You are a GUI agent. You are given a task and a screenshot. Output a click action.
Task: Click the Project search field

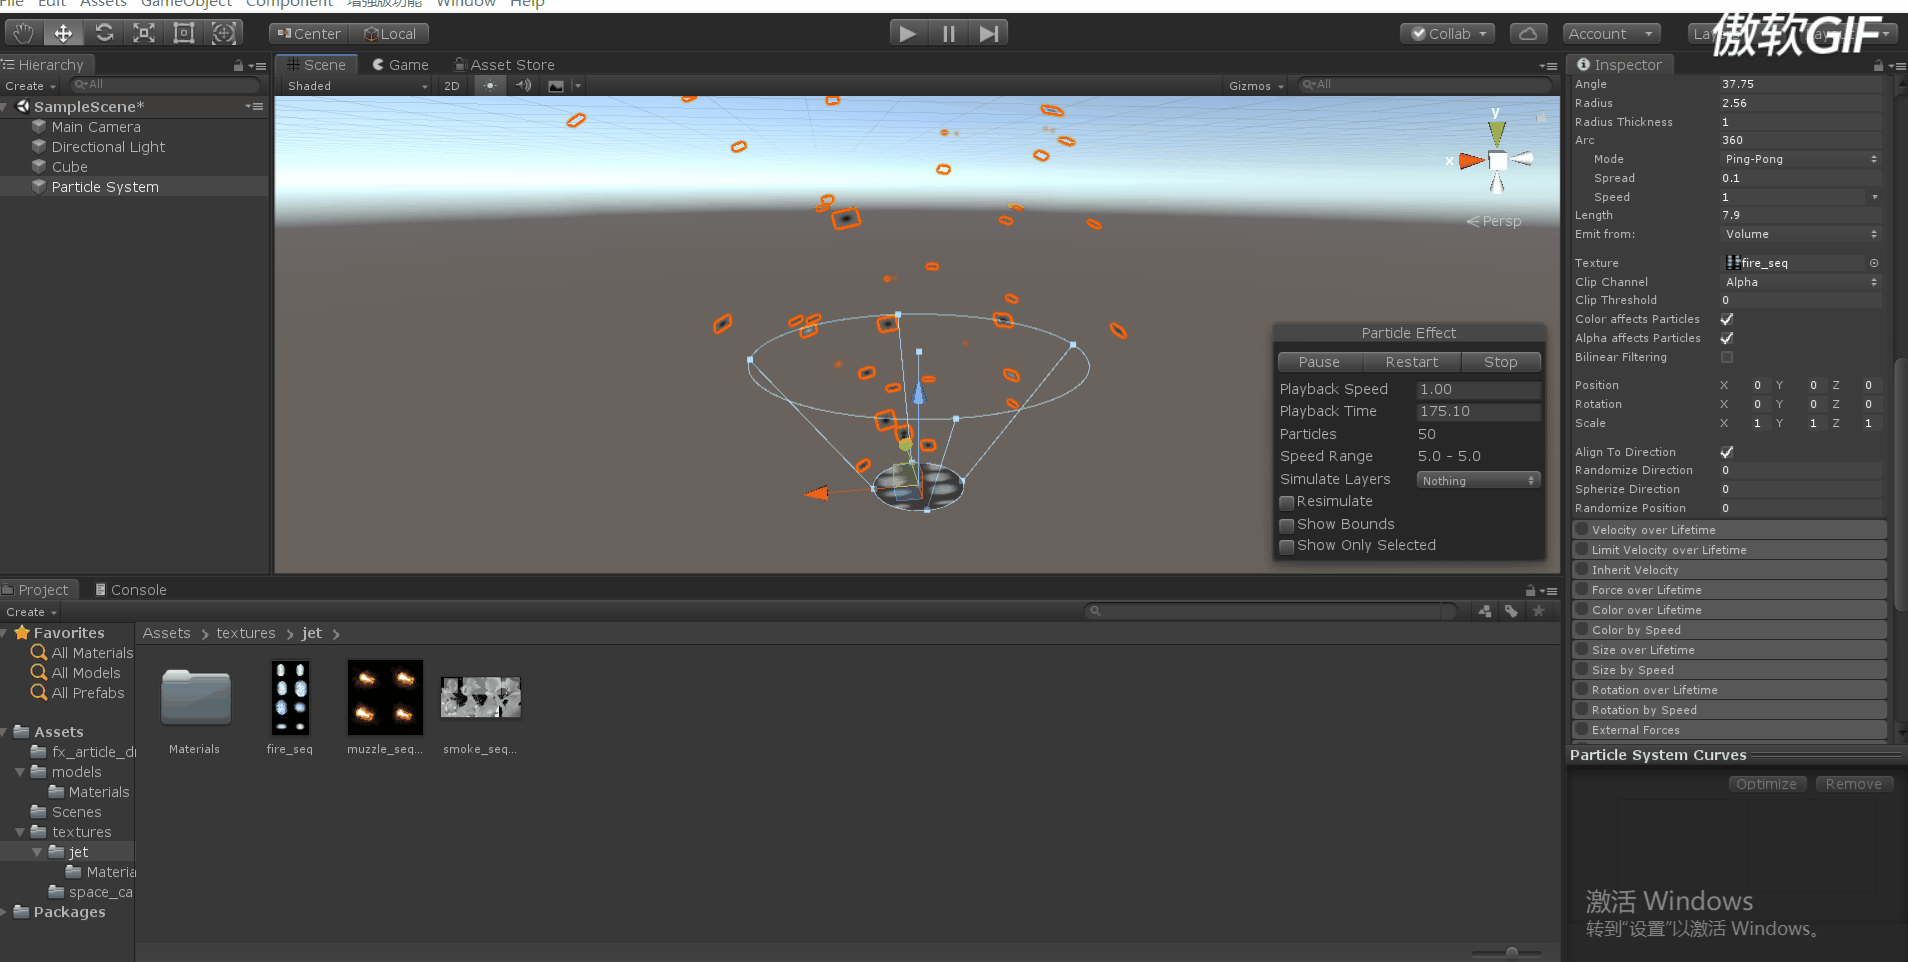click(1271, 611)
